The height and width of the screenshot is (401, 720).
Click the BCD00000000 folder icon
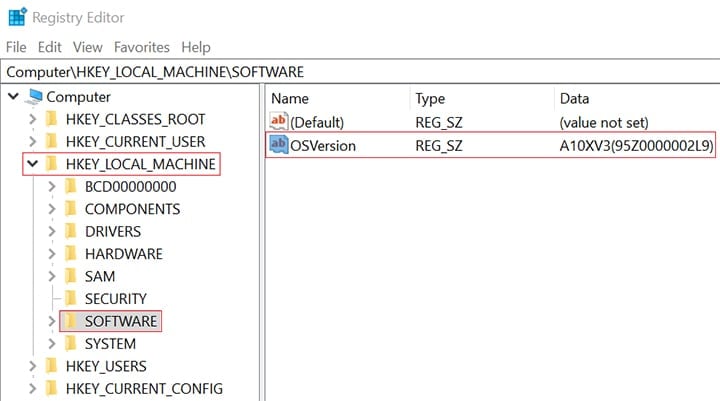click(x=71, y=186)
